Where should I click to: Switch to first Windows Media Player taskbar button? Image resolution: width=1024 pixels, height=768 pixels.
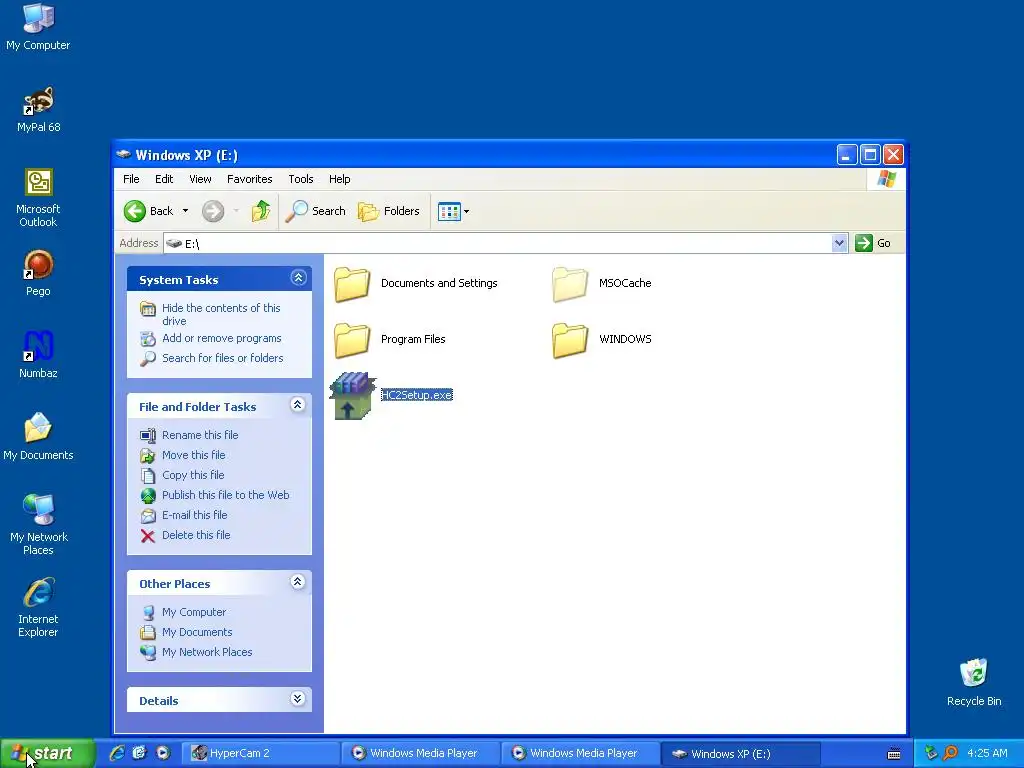point(420,753)
